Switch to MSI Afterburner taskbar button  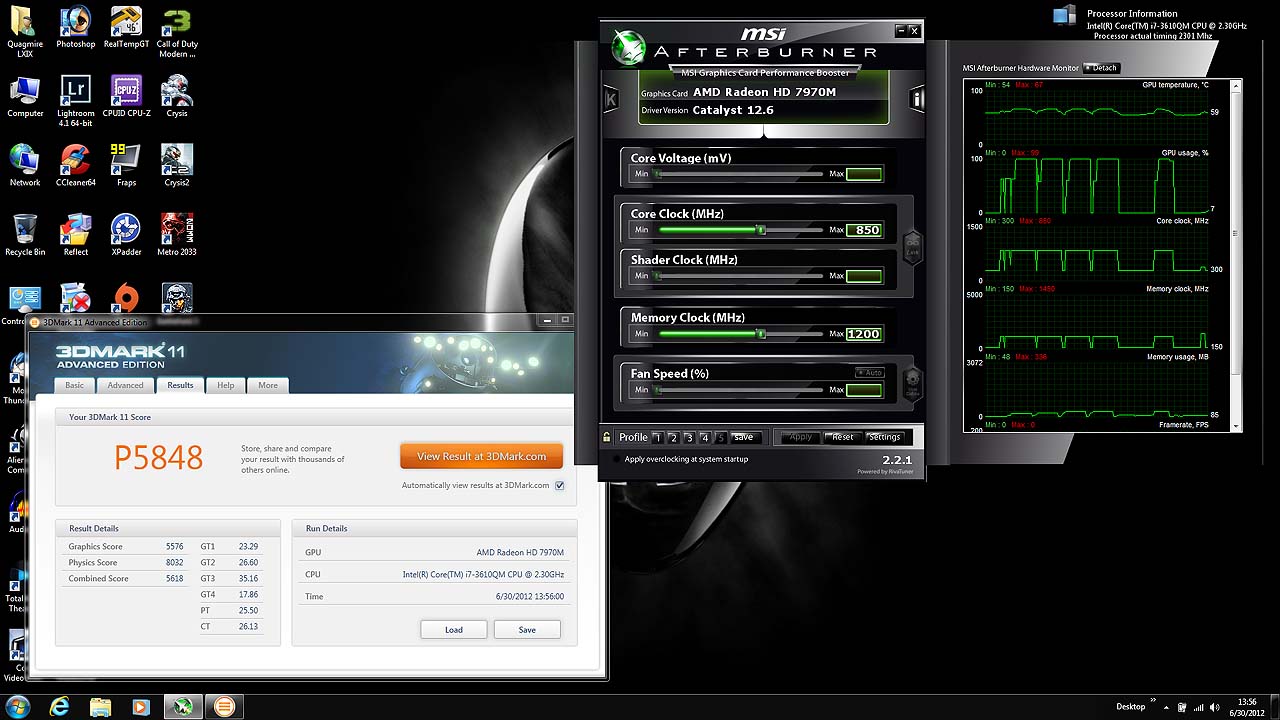coord(183,707)
